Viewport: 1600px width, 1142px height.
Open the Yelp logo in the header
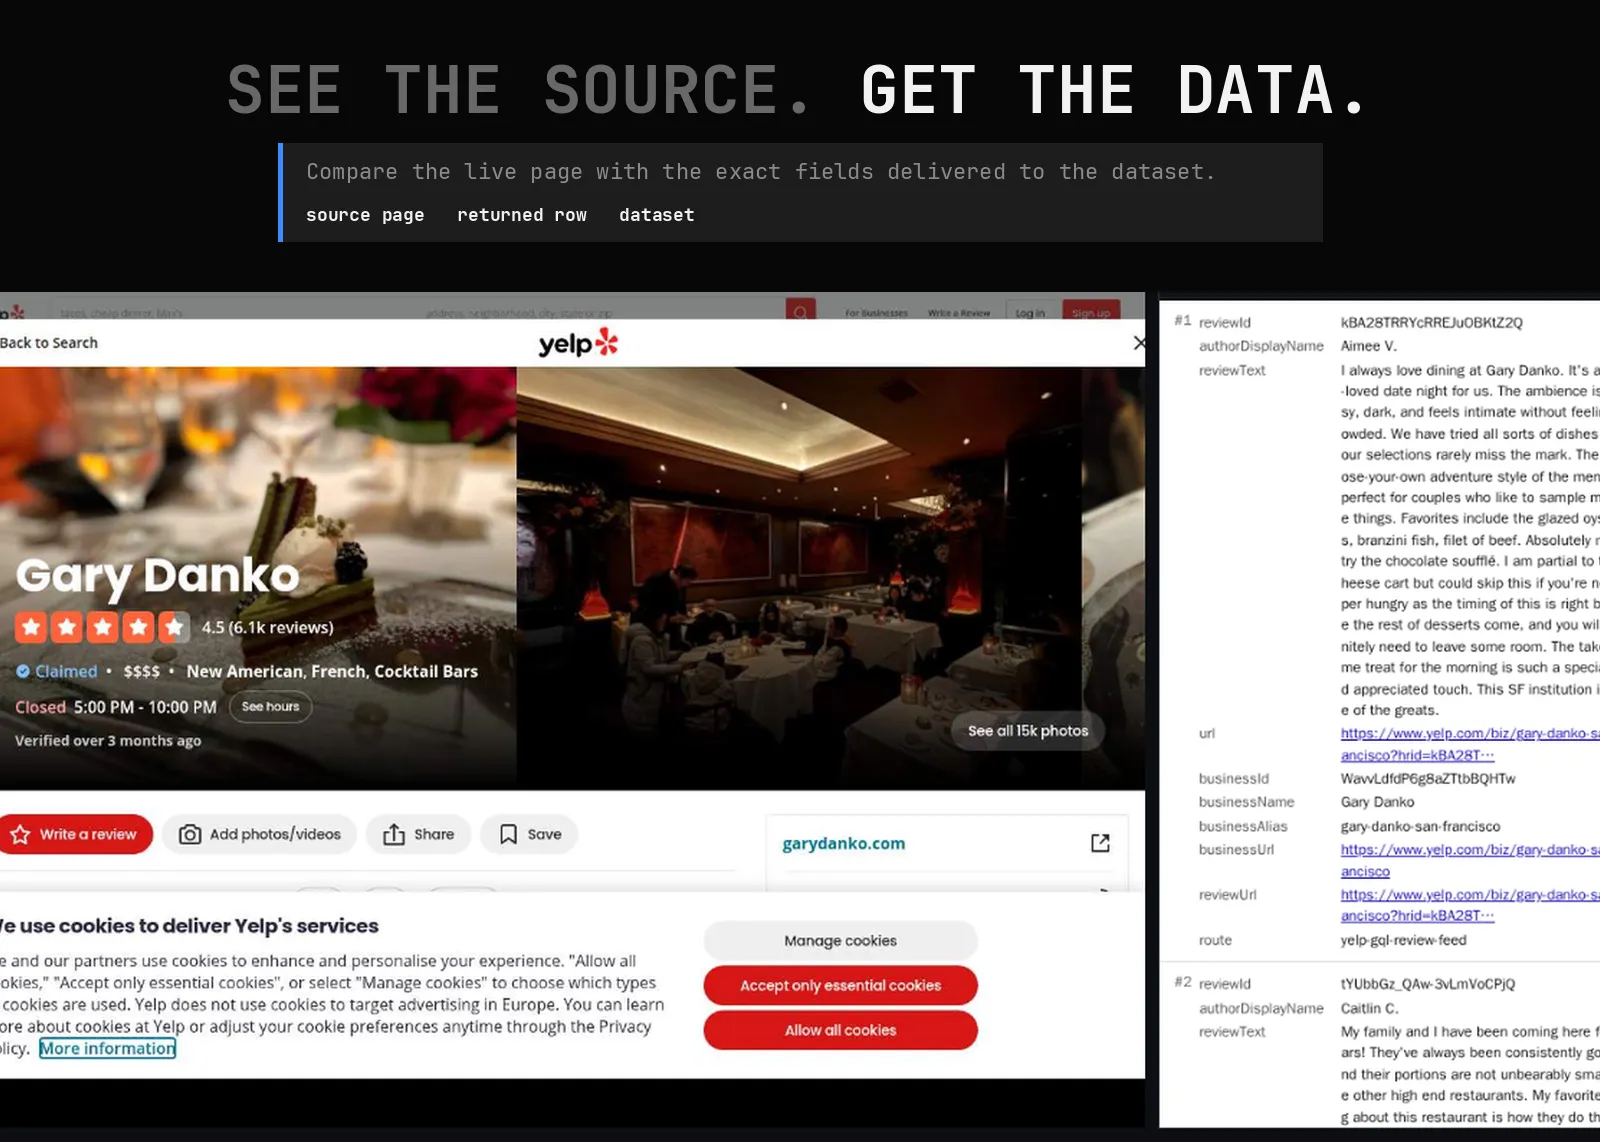tap(578, 343)
